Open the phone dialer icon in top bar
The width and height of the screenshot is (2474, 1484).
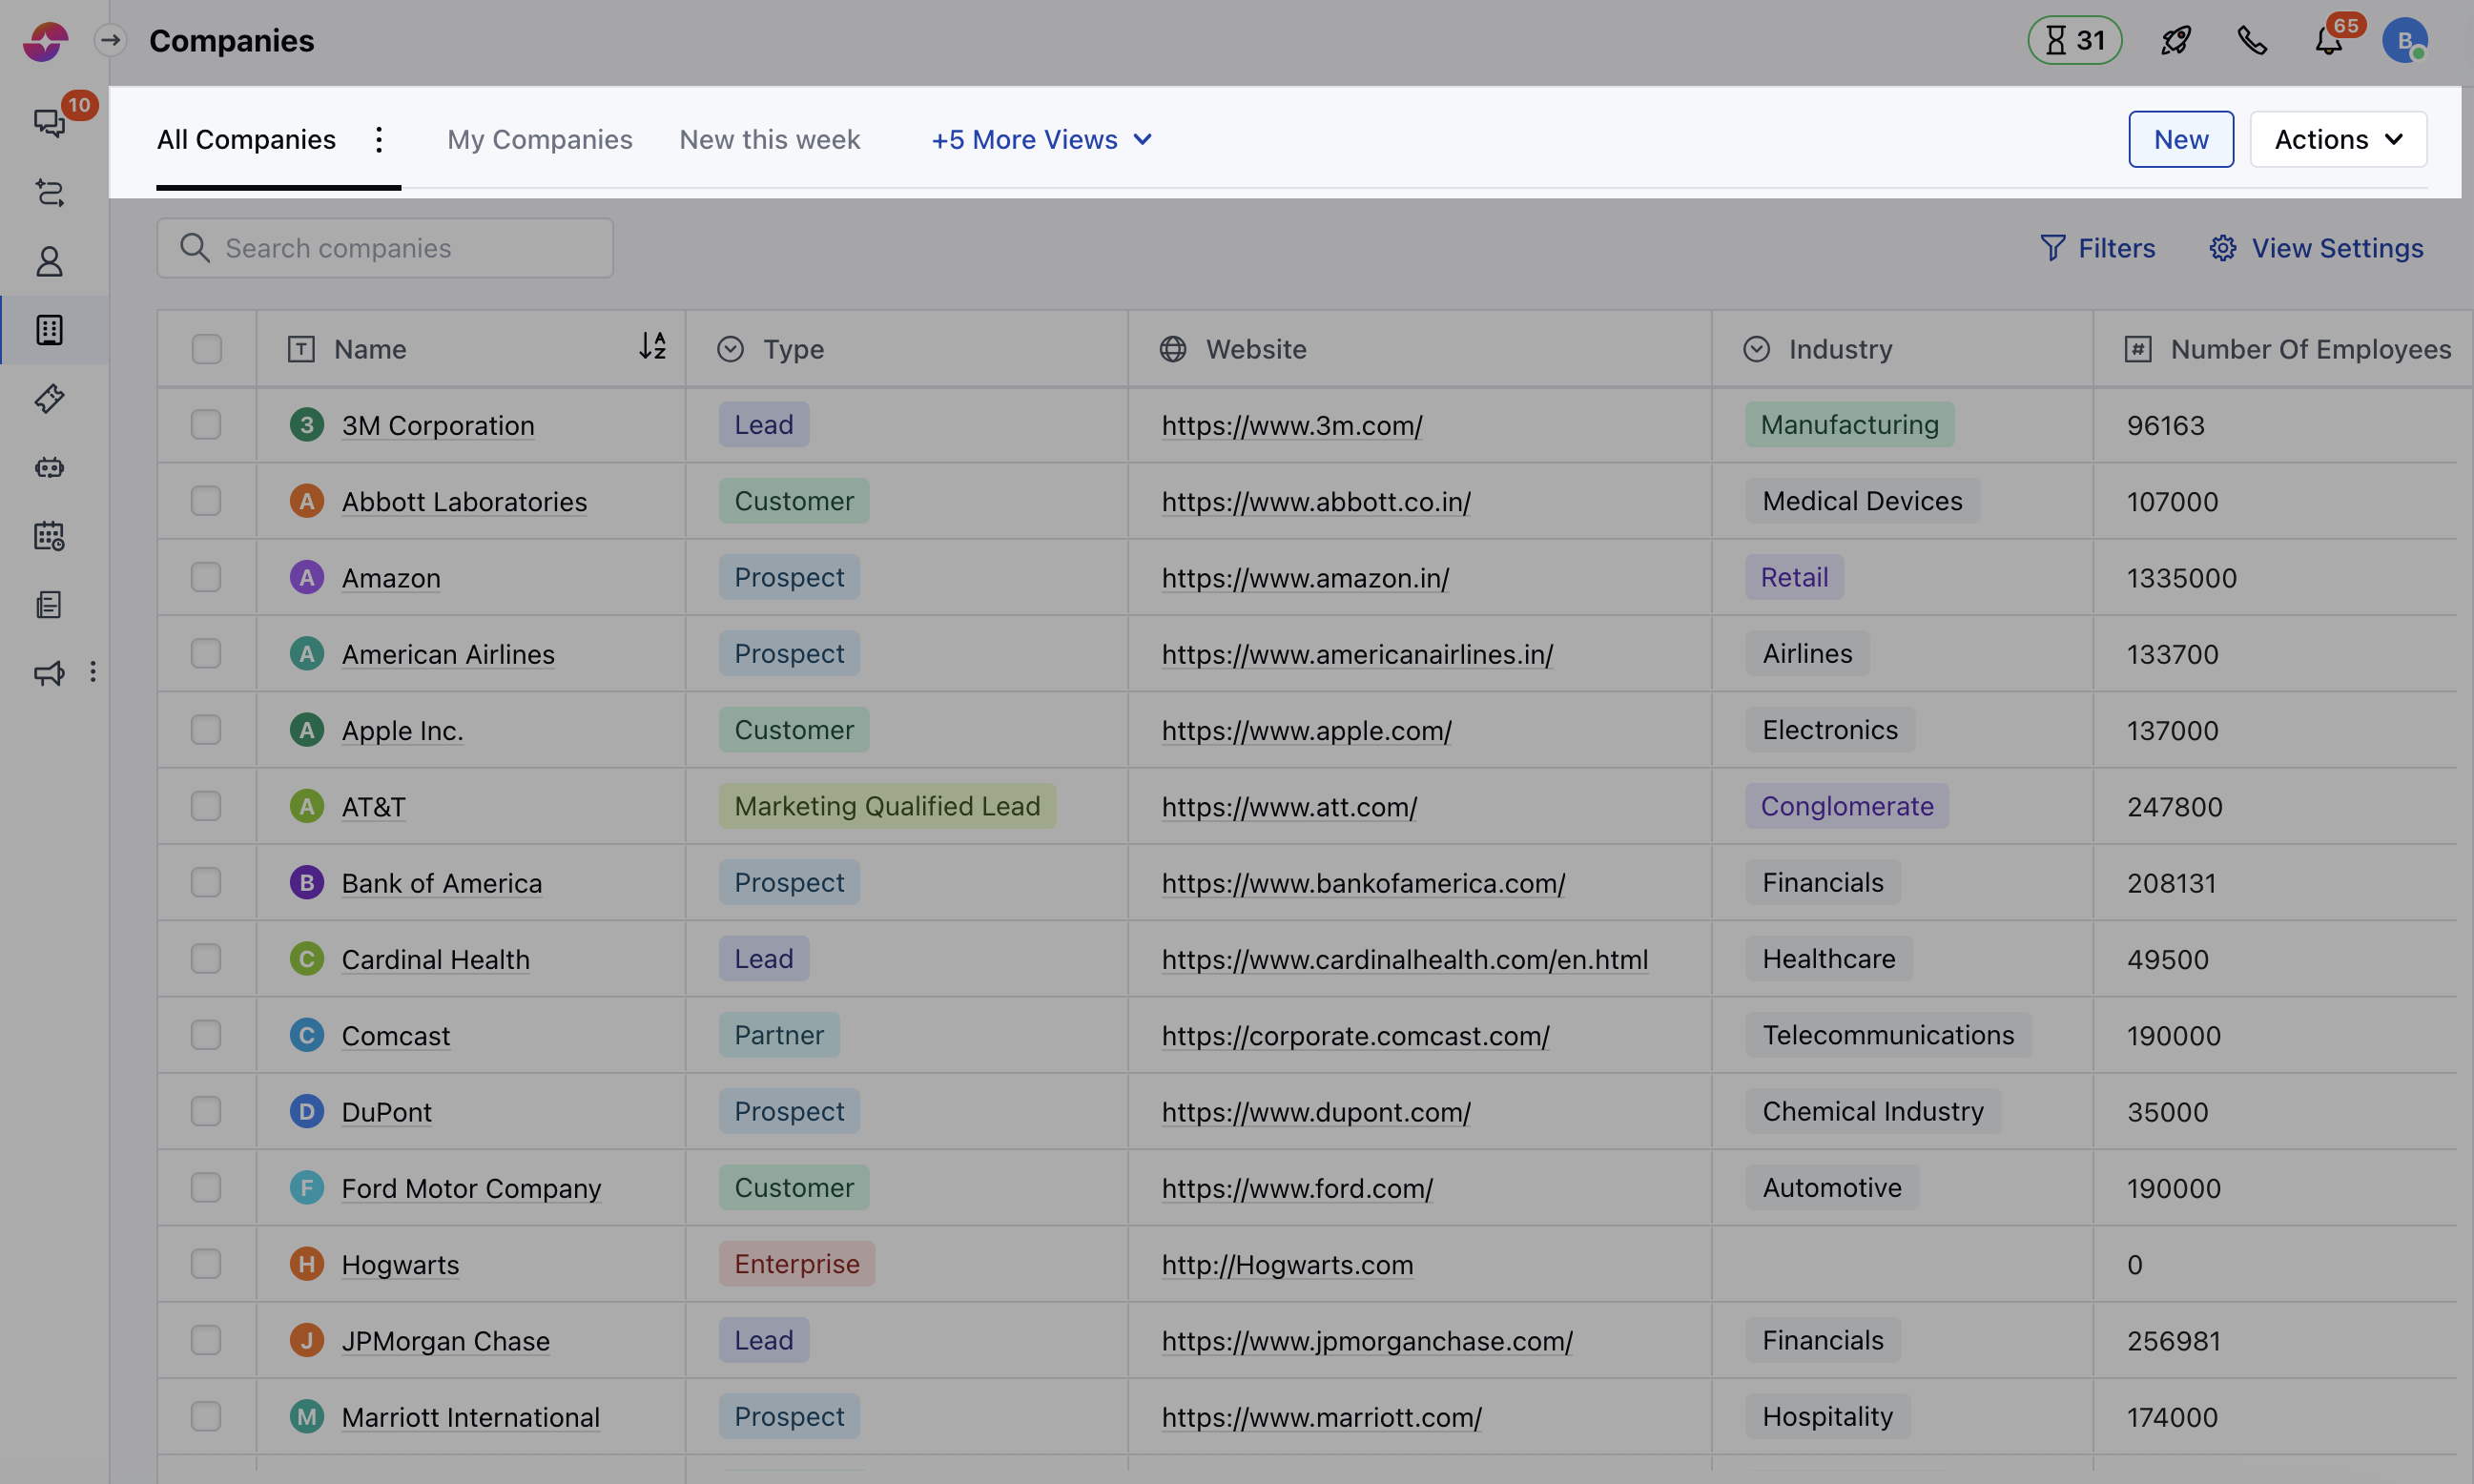pyautogui.click(x=2252, y=40)
